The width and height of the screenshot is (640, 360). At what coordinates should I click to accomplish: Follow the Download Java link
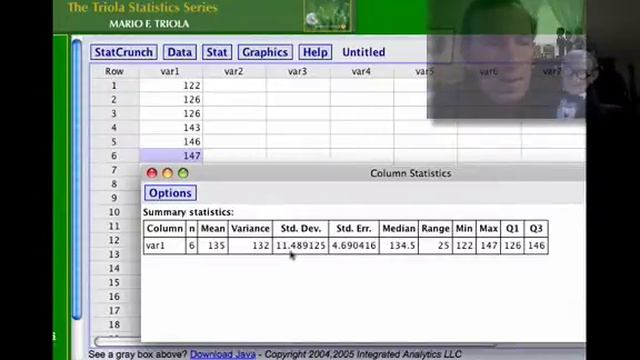coord(223,354)
